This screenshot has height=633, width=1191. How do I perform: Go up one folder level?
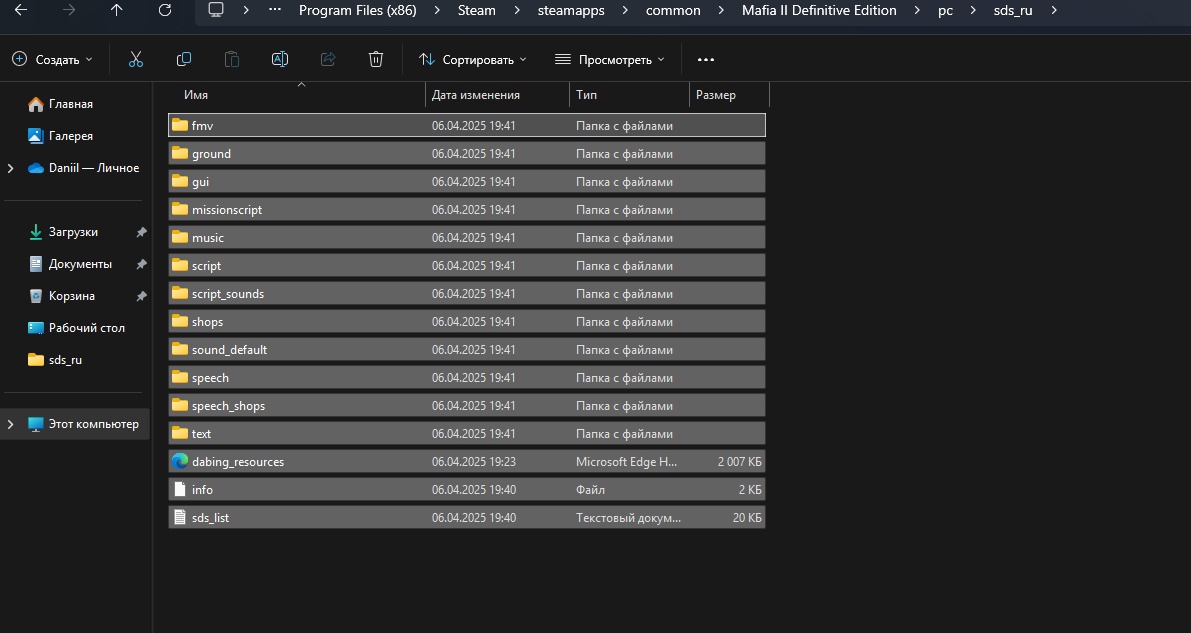click(116, 10)
